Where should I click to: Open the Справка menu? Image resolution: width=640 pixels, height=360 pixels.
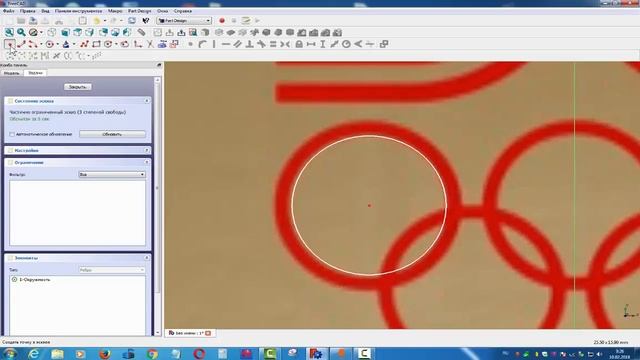pos(182,11)
